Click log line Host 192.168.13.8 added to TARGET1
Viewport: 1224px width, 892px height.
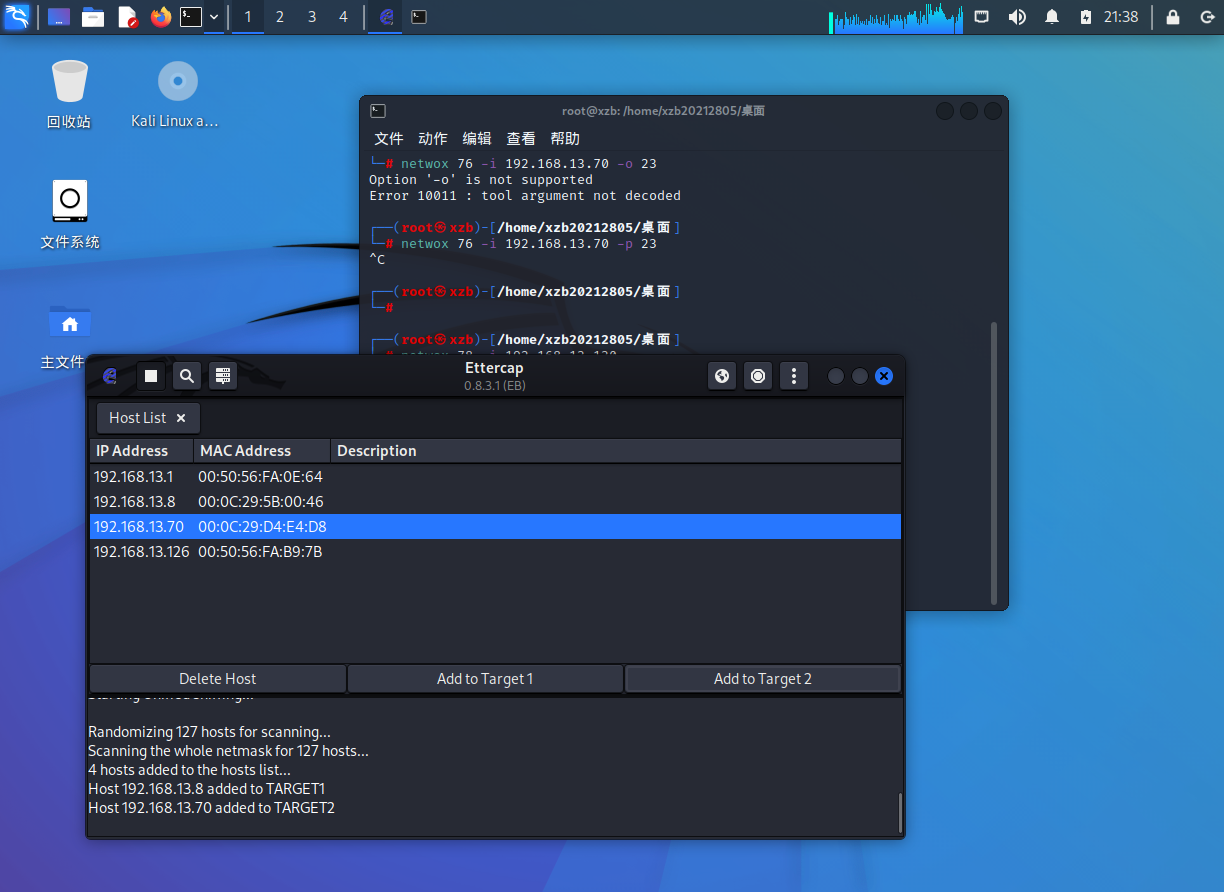[207, 789]
